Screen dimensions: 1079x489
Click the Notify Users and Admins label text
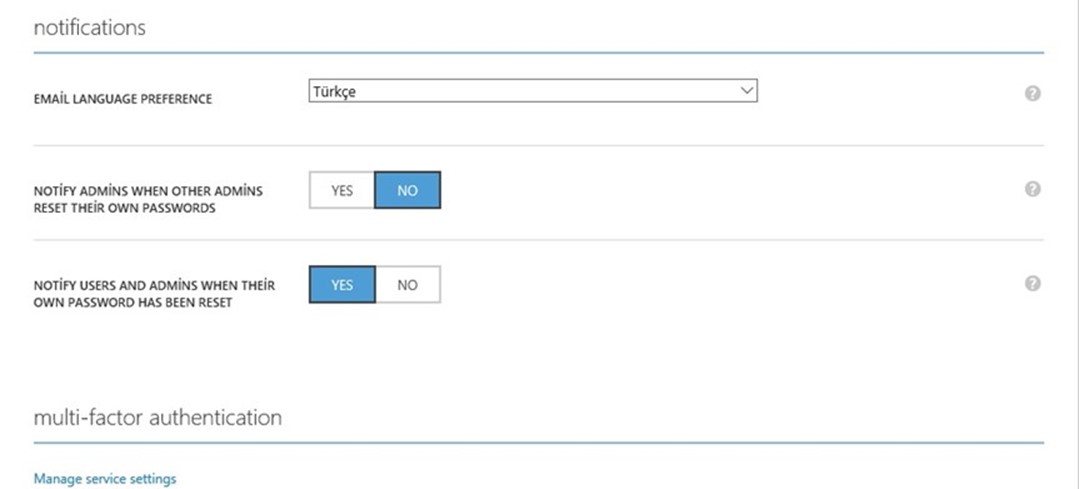[x=154, y=294]
